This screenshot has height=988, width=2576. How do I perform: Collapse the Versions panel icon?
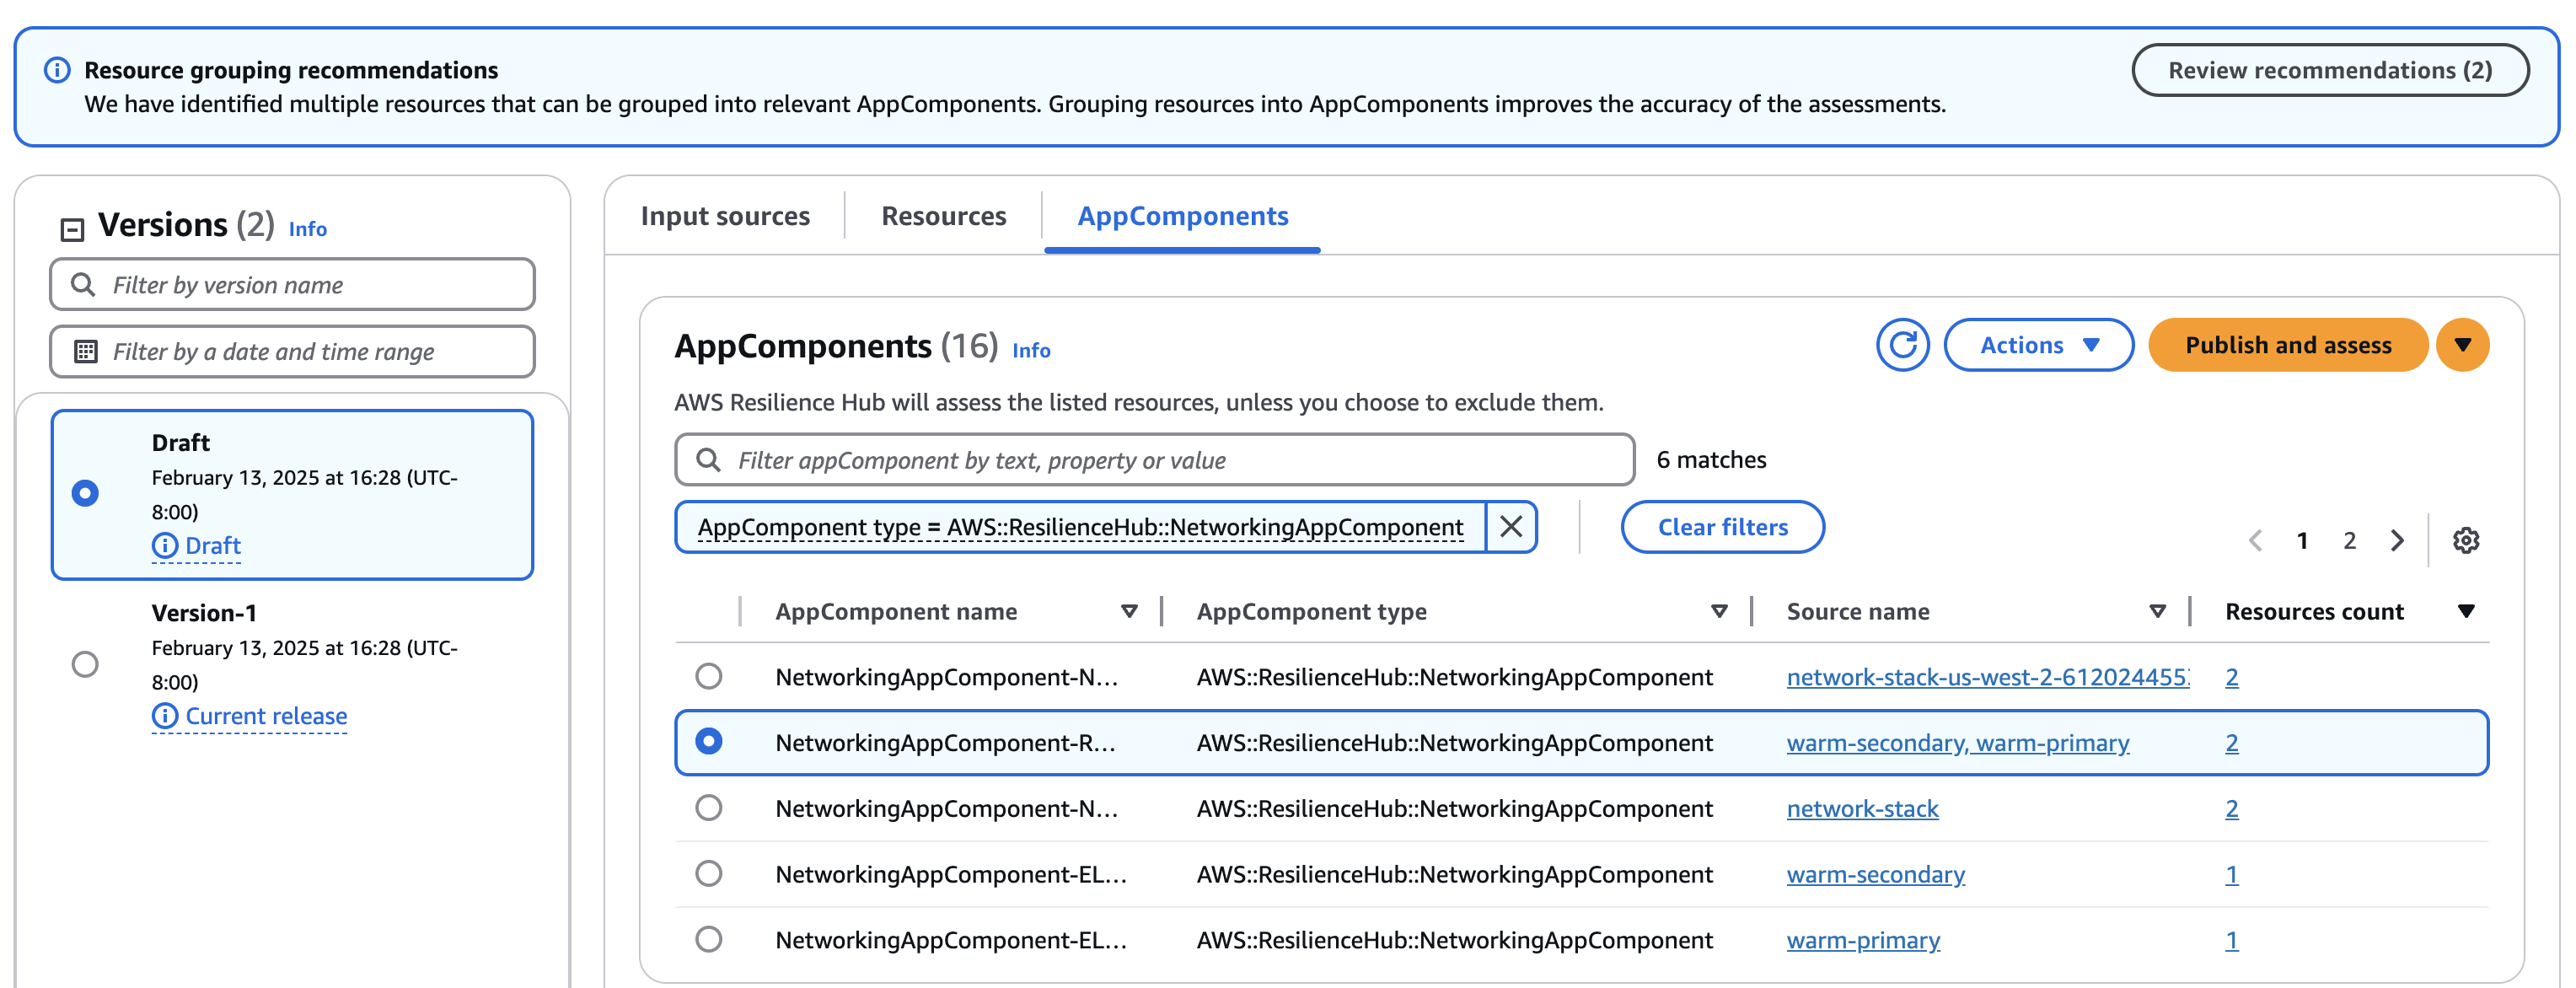pos(72,230)
